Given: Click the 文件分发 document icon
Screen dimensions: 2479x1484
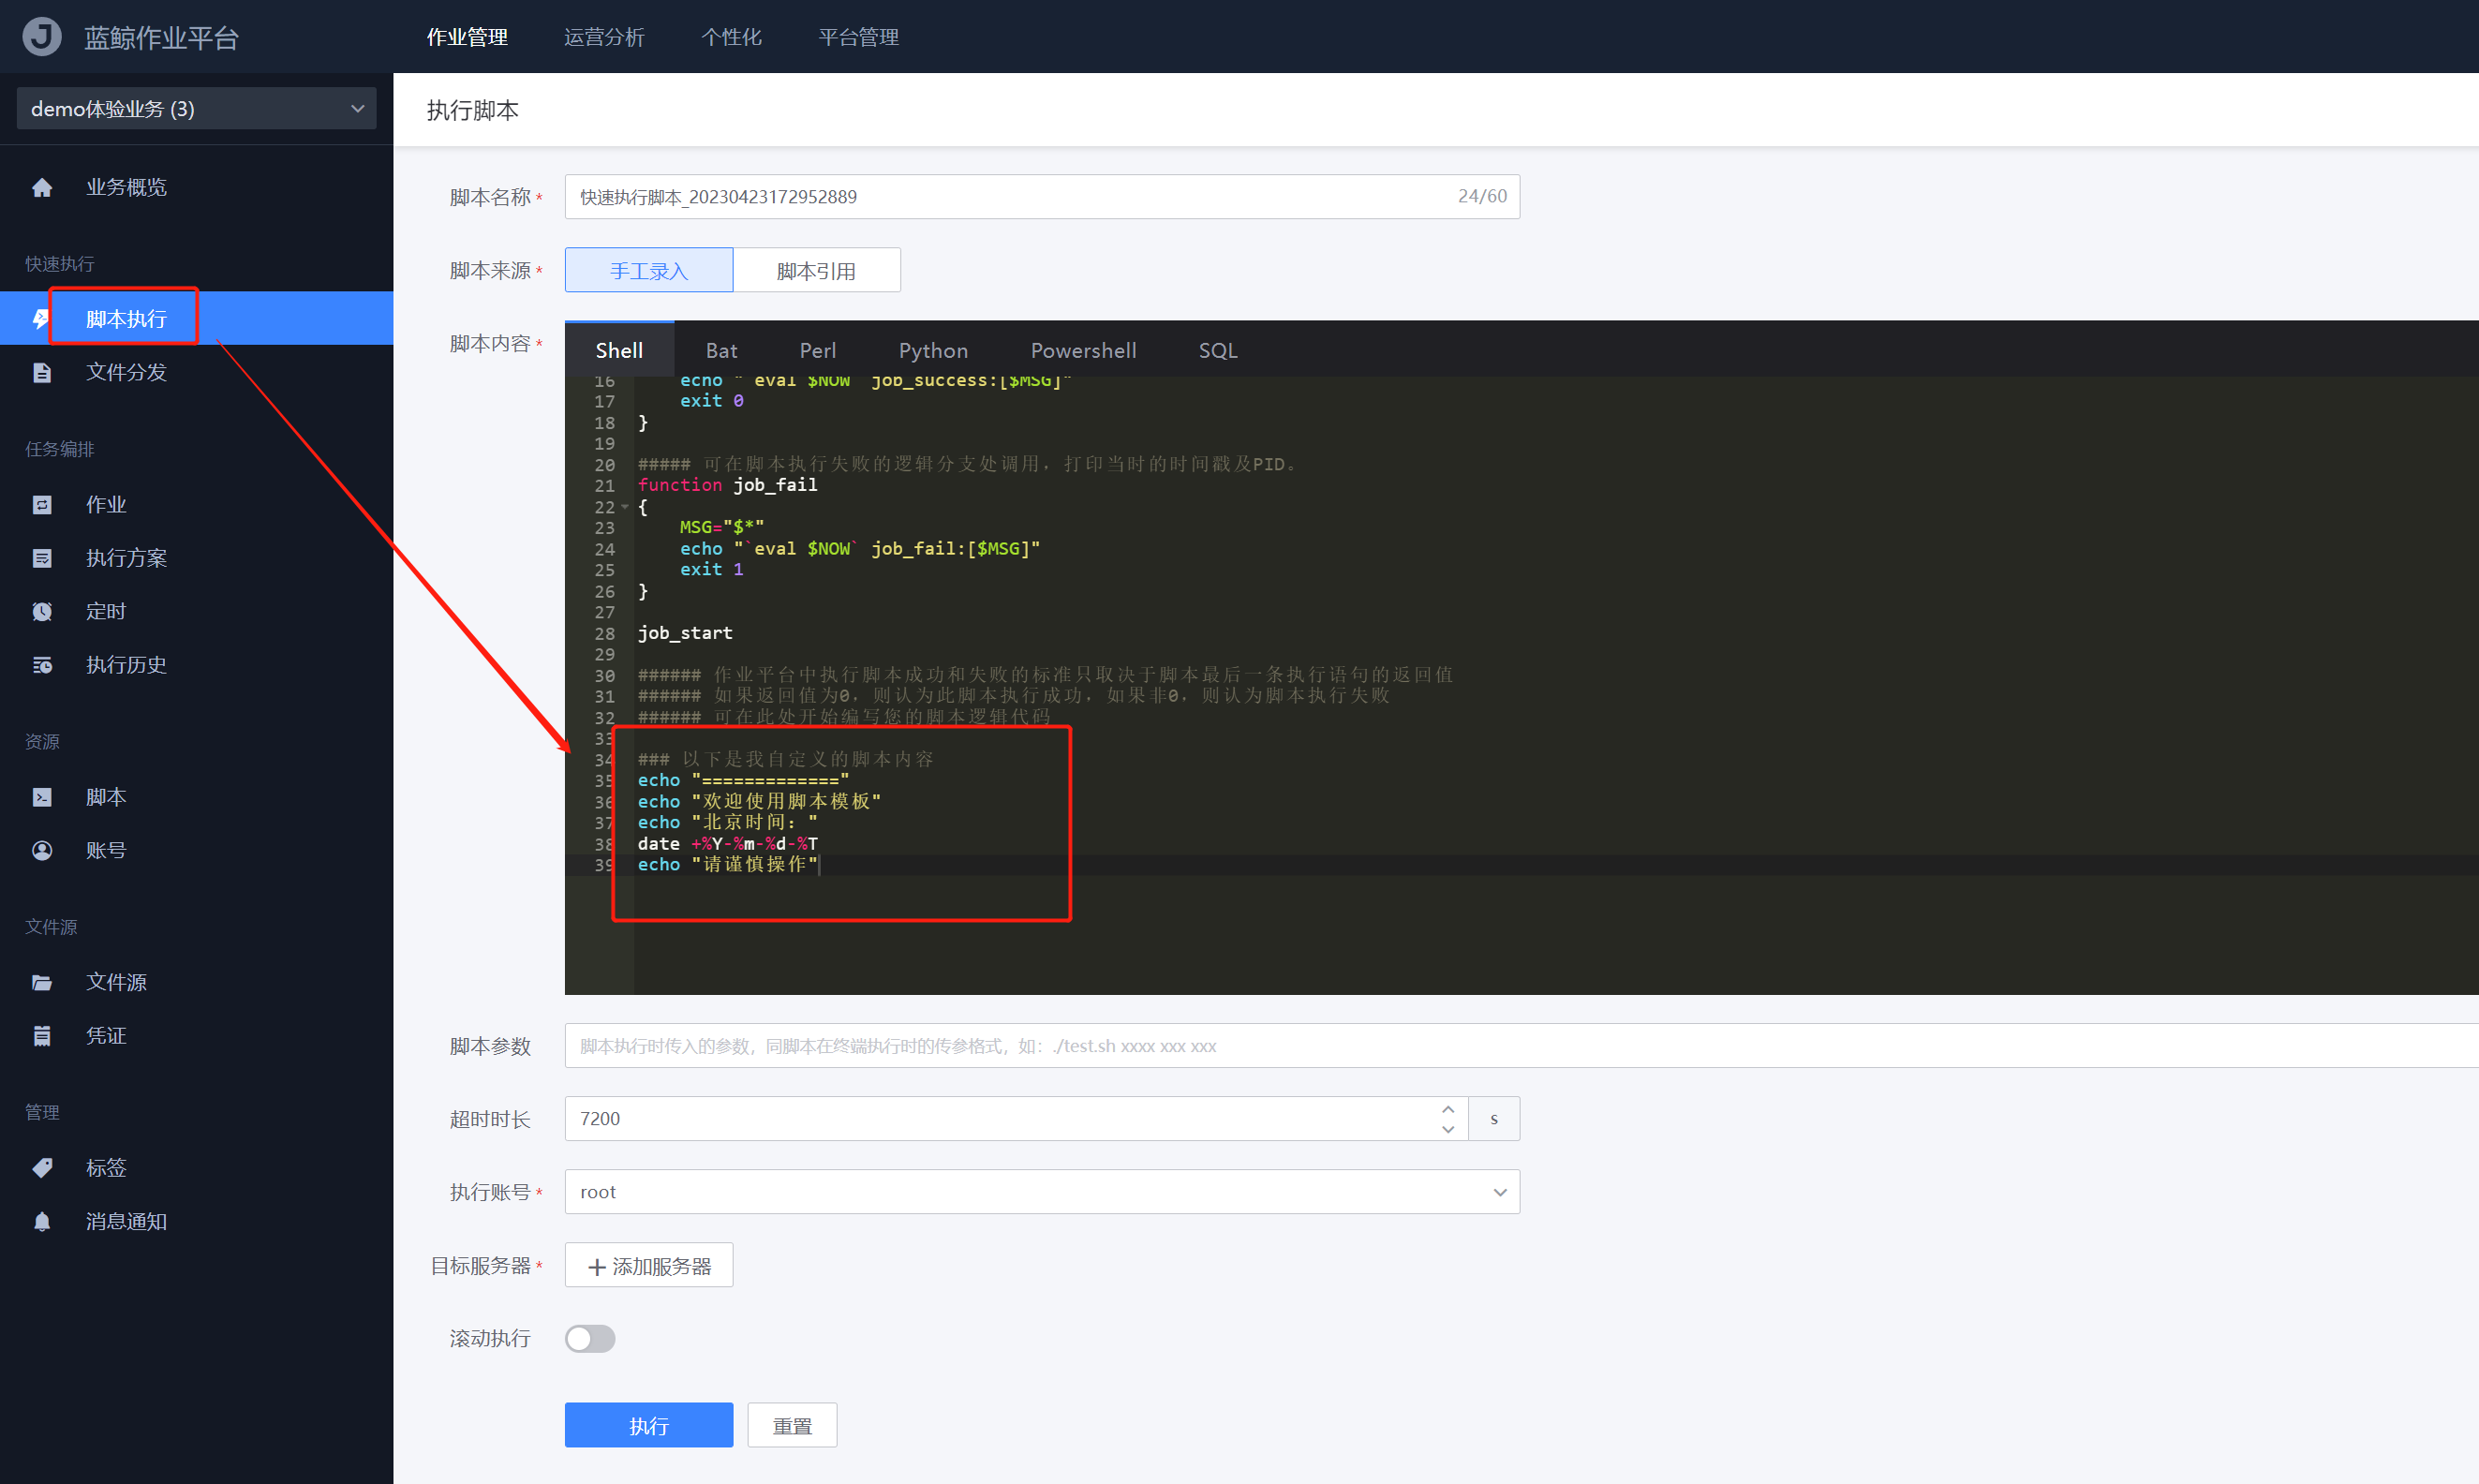Looking at the screenshot, I should pyautogui.click(x=42, y=373).
